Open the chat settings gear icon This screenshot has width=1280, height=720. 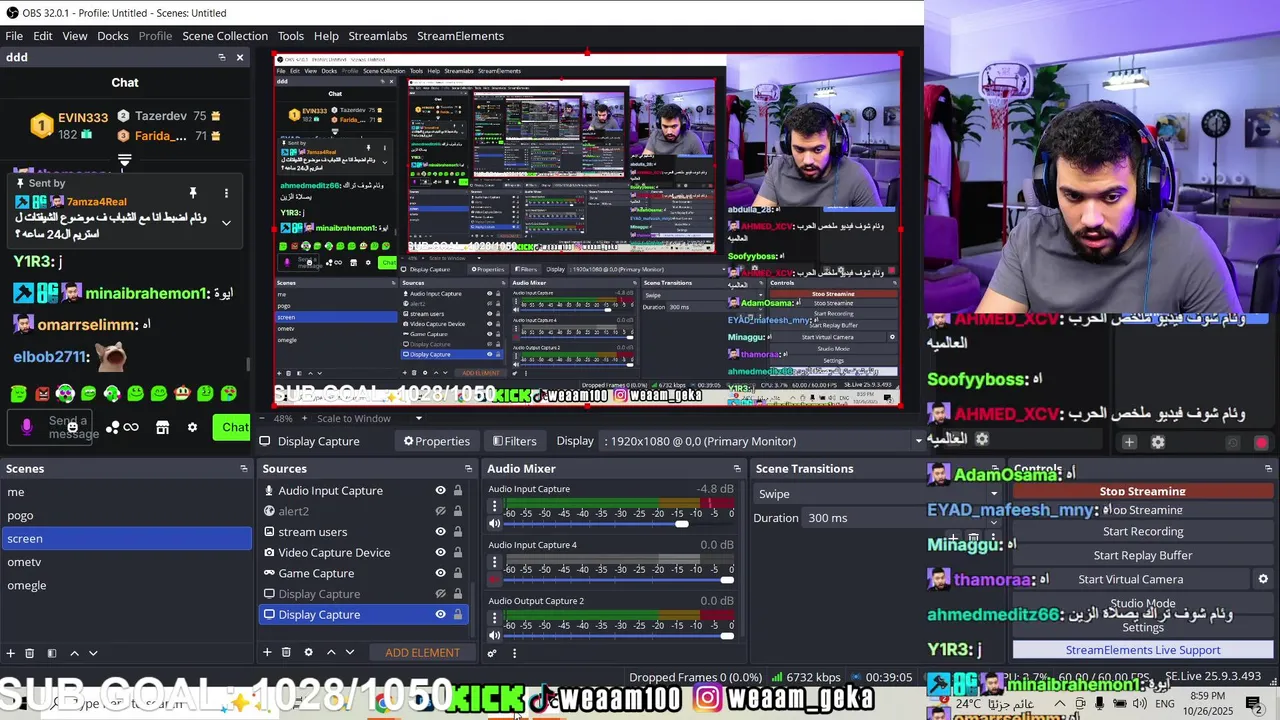(192, 427)
